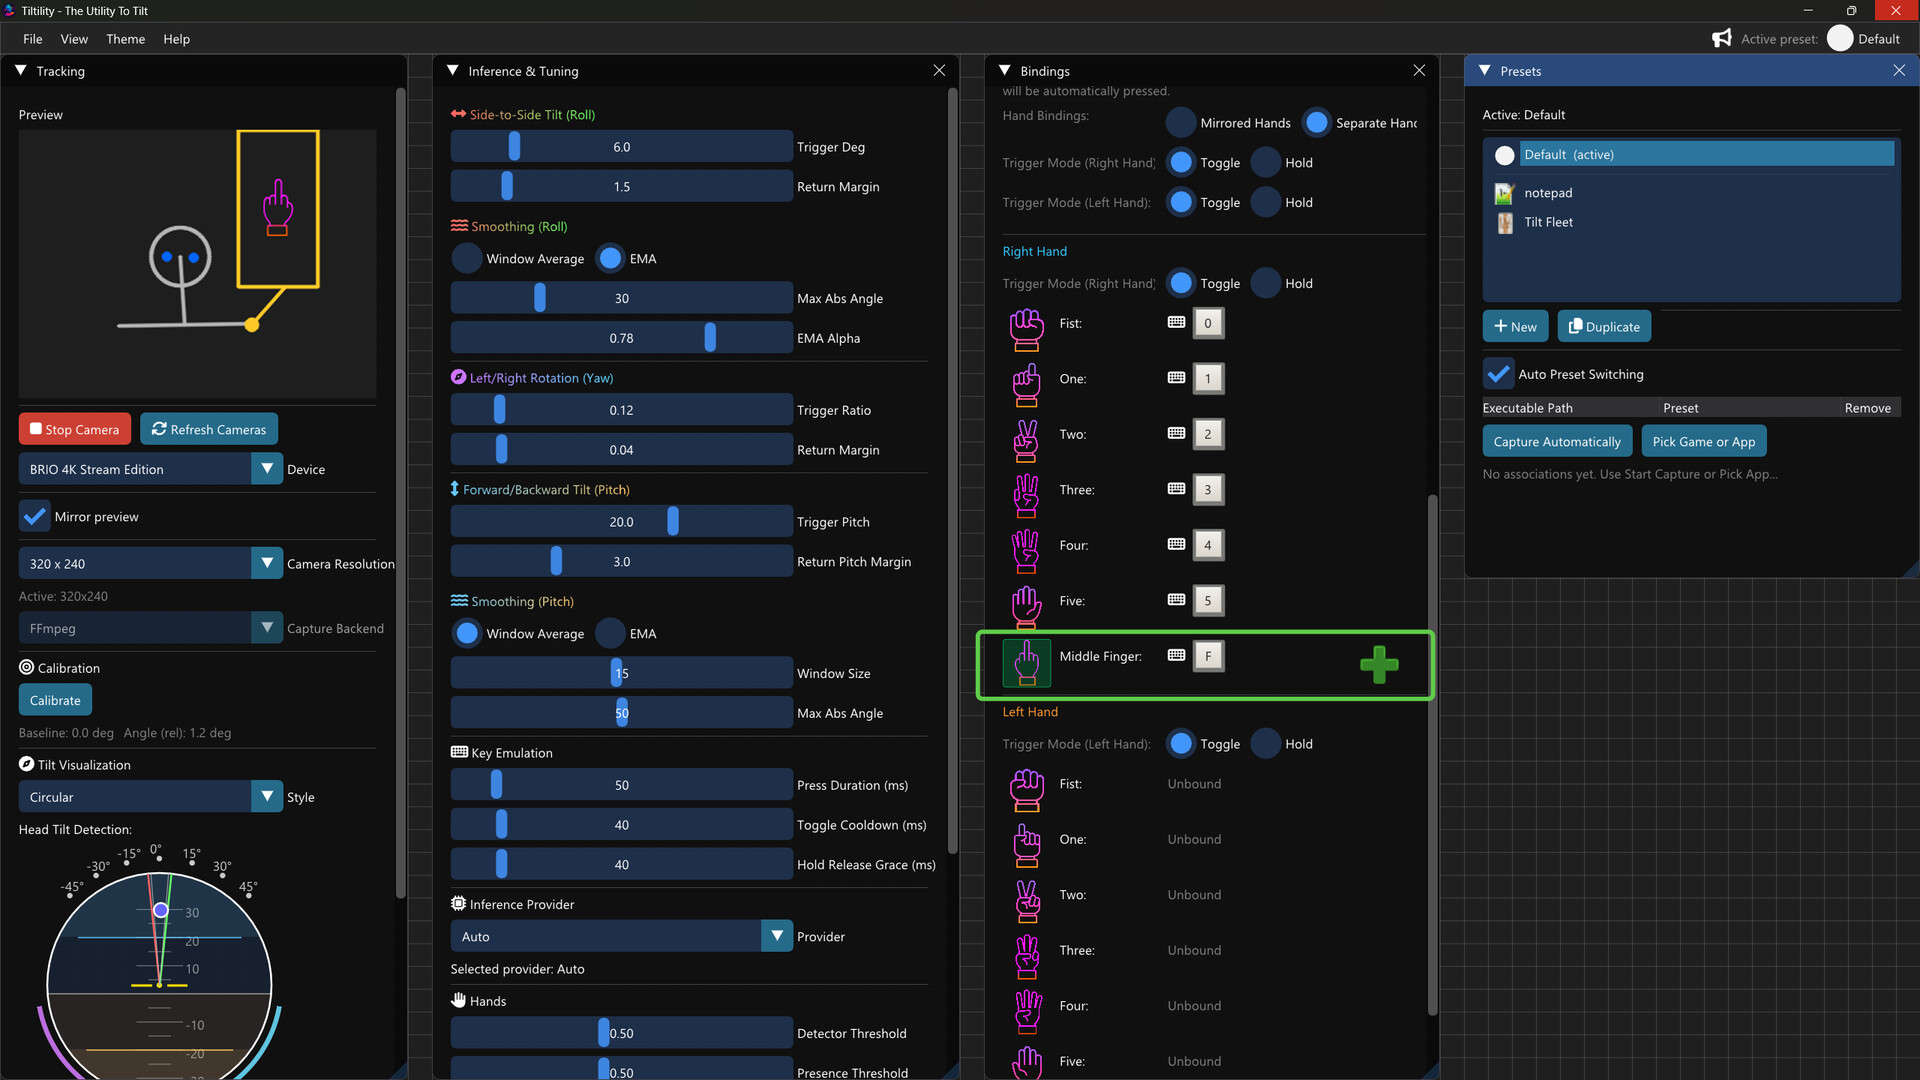Click the Hands icon in Inference & Tuning panel
This screenshot has height=1080, width=1920.
(459, 1000)
